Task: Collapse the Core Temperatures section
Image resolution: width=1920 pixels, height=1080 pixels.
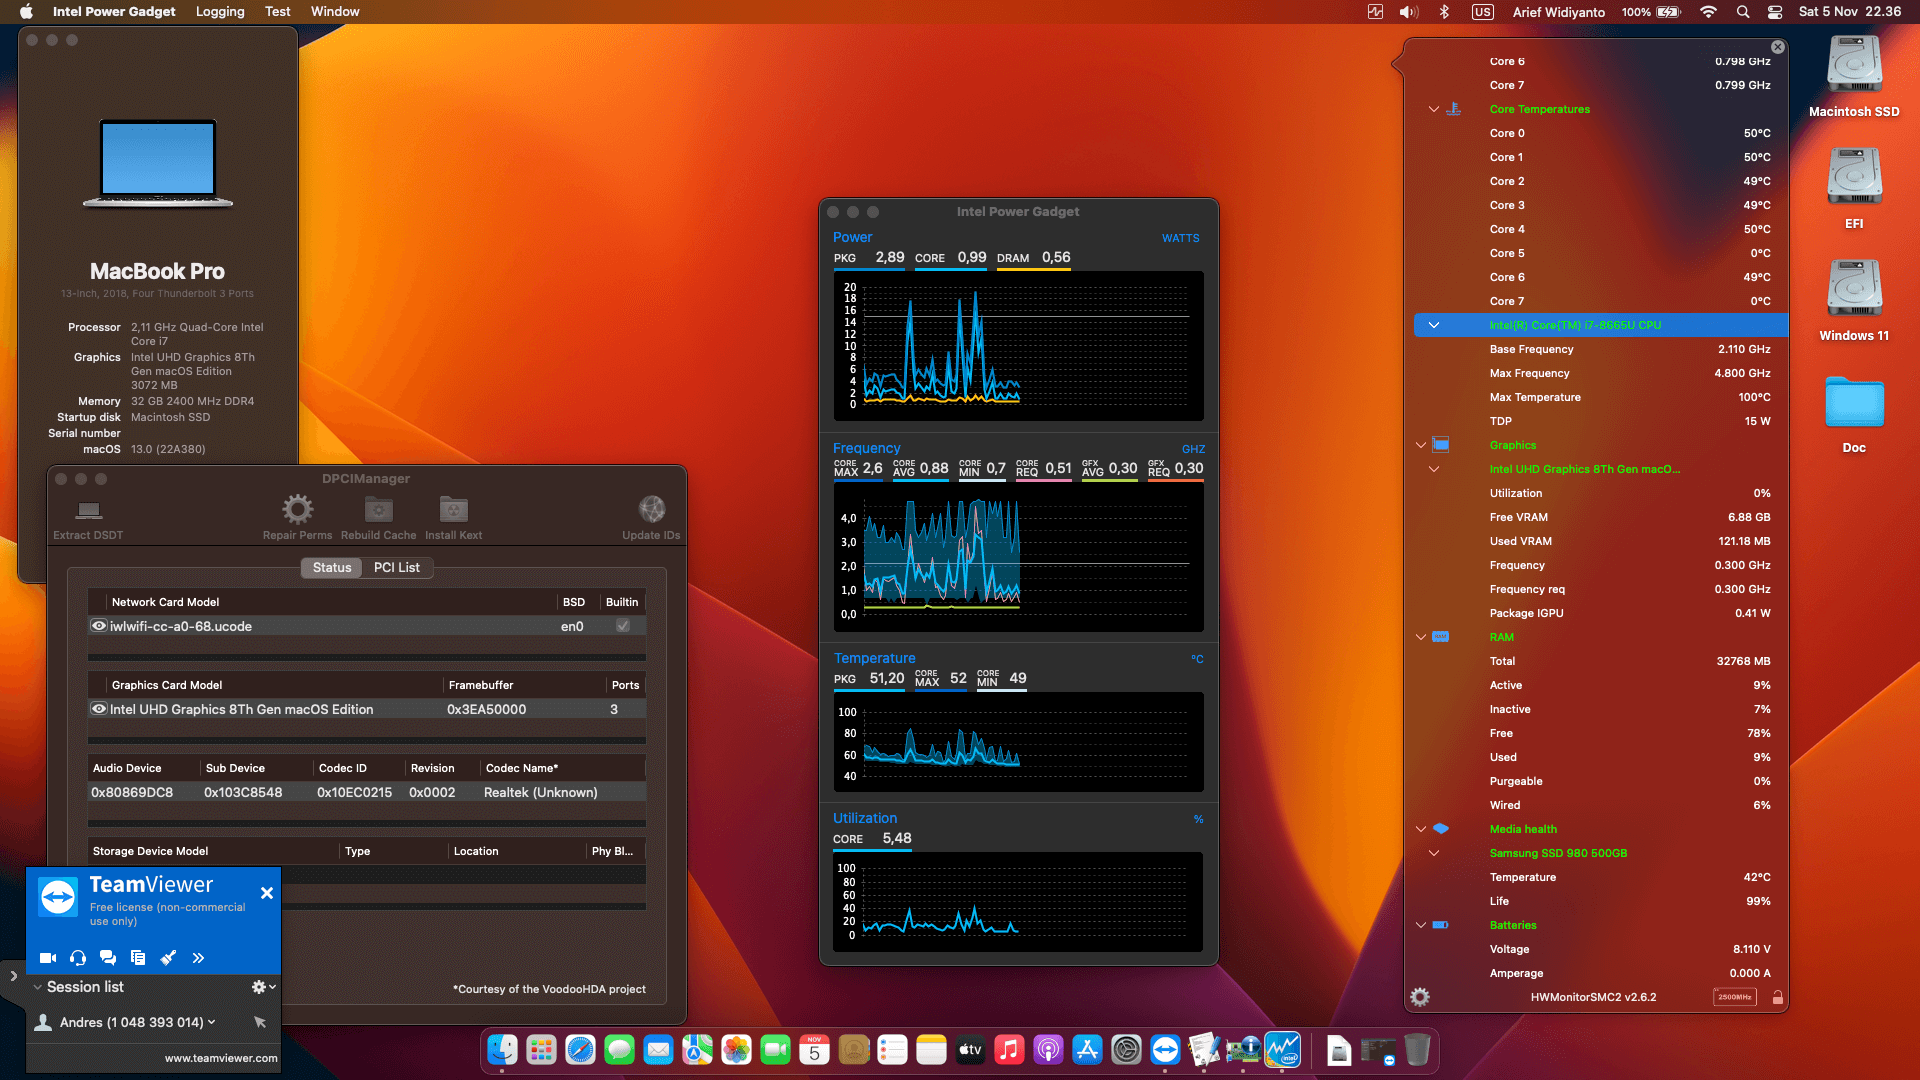Action: pos(1434,109)
